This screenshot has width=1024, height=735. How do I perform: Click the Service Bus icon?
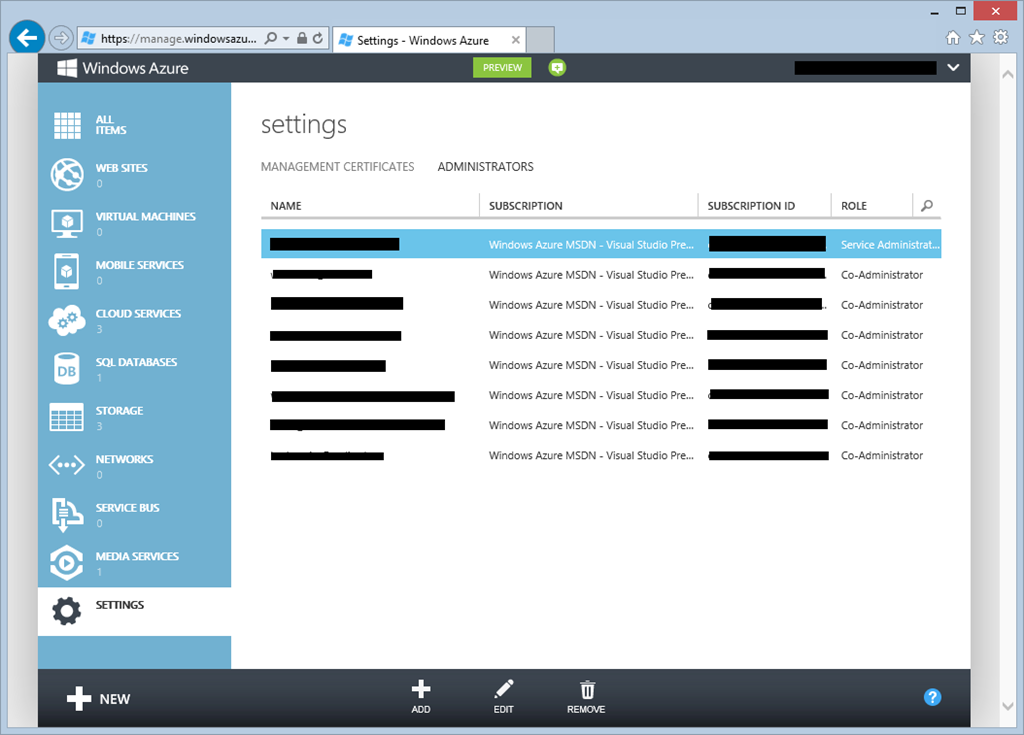click(x=67, y=514)
